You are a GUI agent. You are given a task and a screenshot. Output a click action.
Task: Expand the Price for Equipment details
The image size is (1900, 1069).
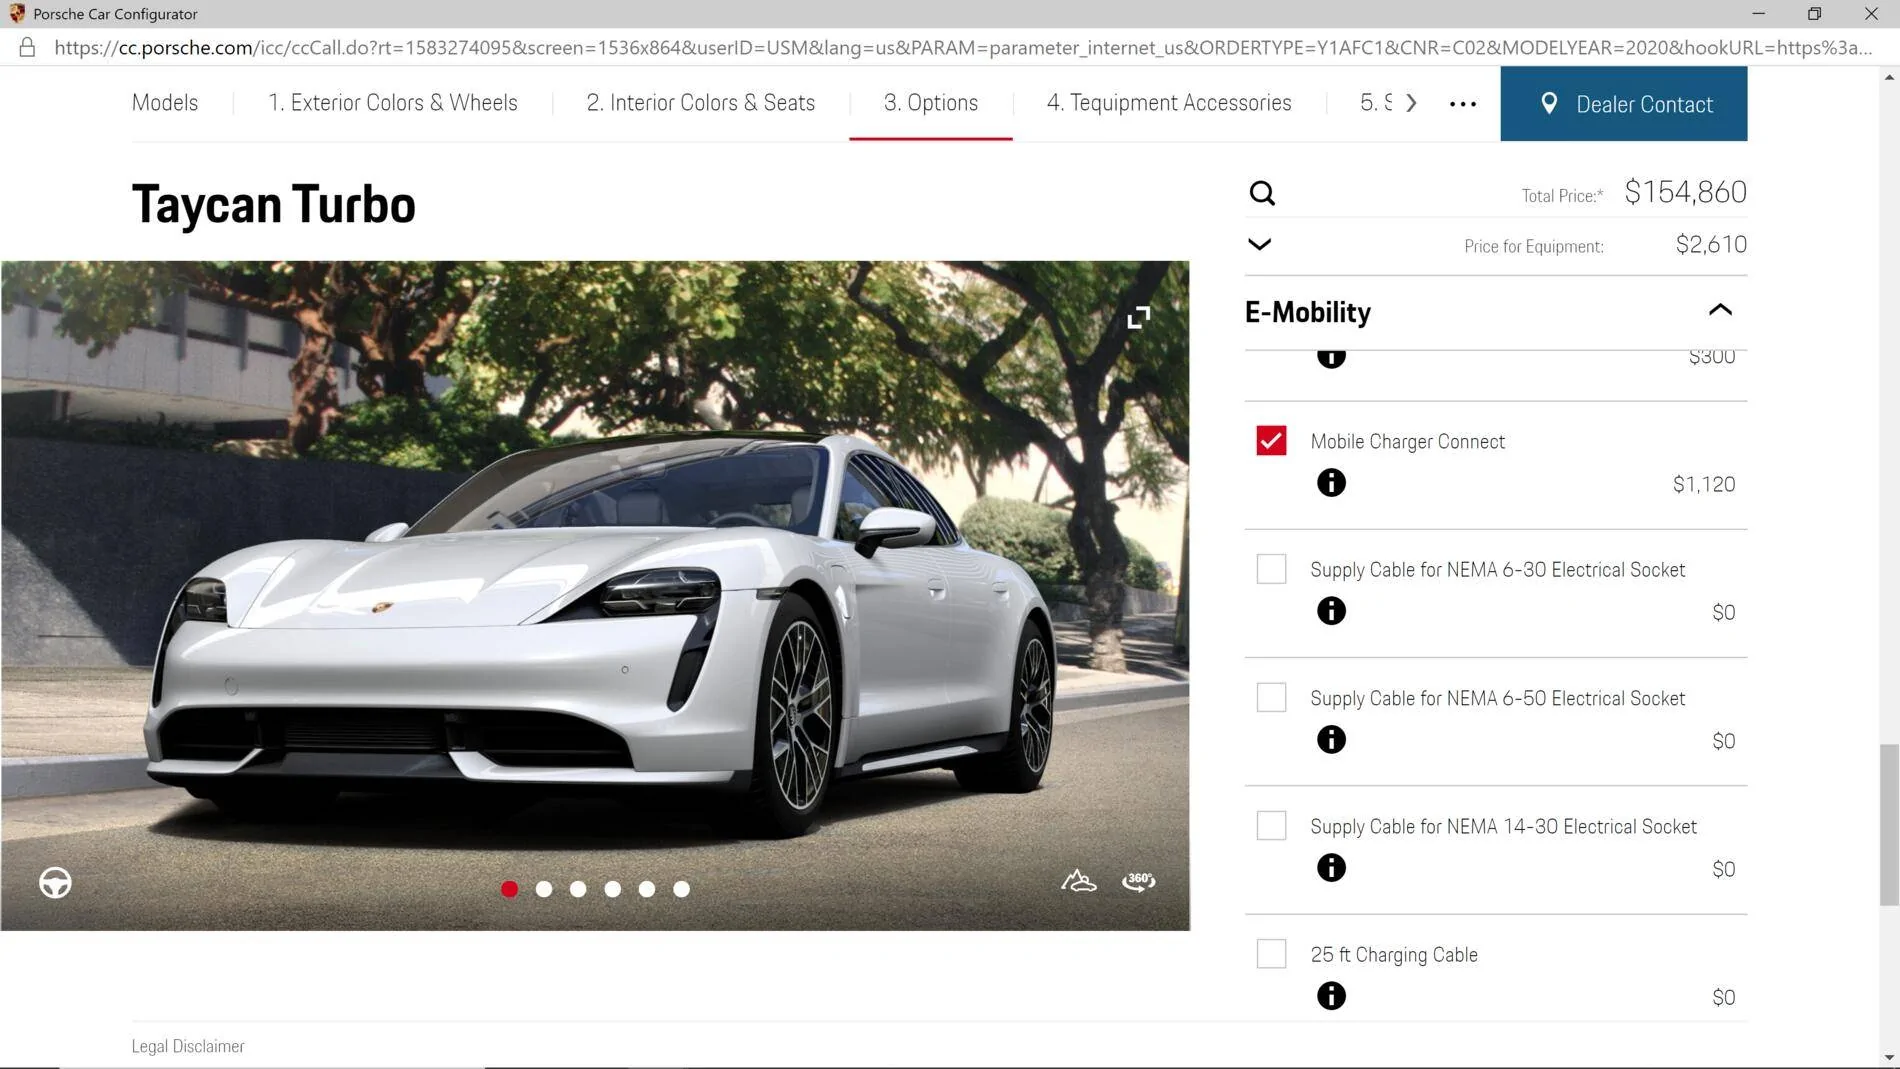(x=1260, y=245)
